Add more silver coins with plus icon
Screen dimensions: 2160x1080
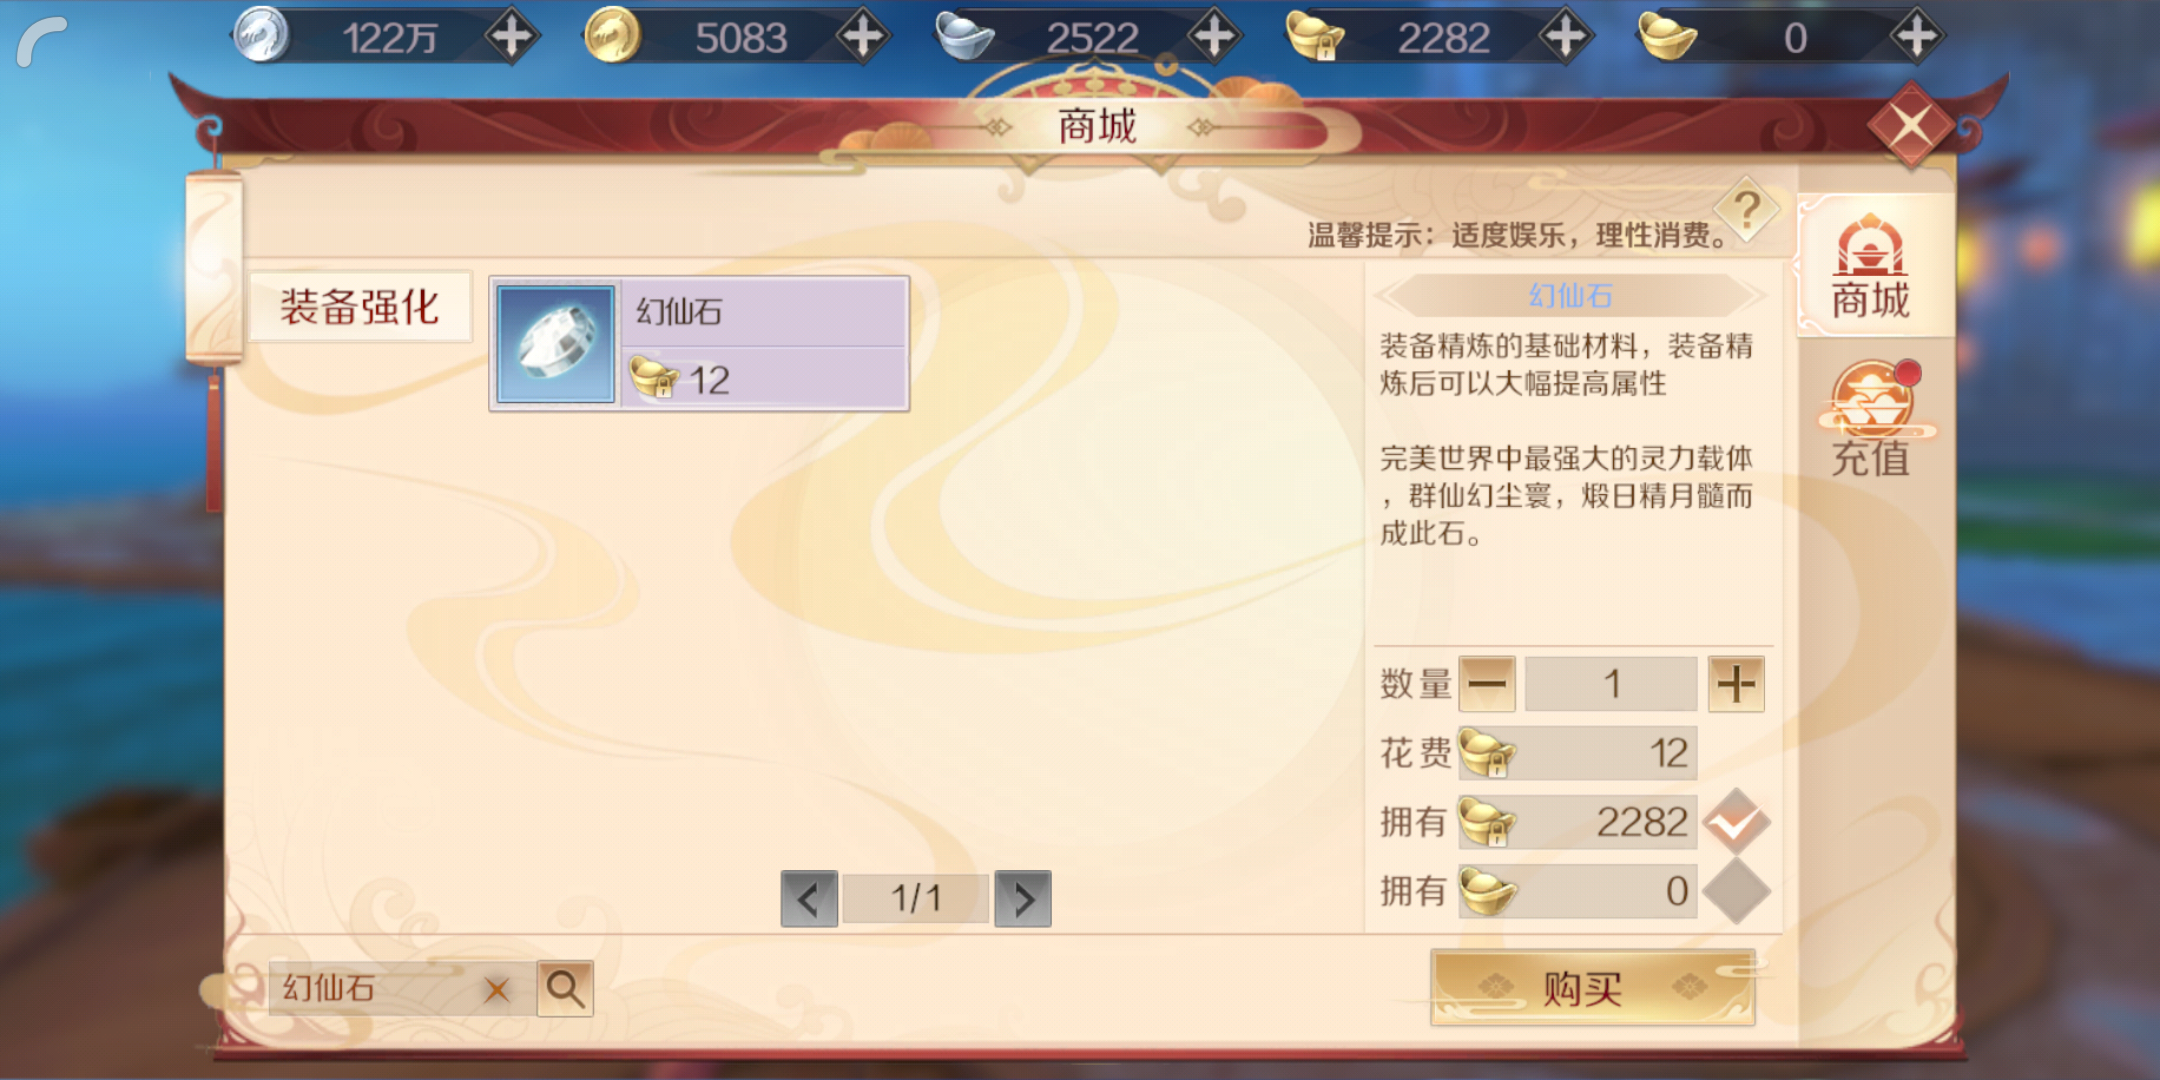click(x=512, y=37)
